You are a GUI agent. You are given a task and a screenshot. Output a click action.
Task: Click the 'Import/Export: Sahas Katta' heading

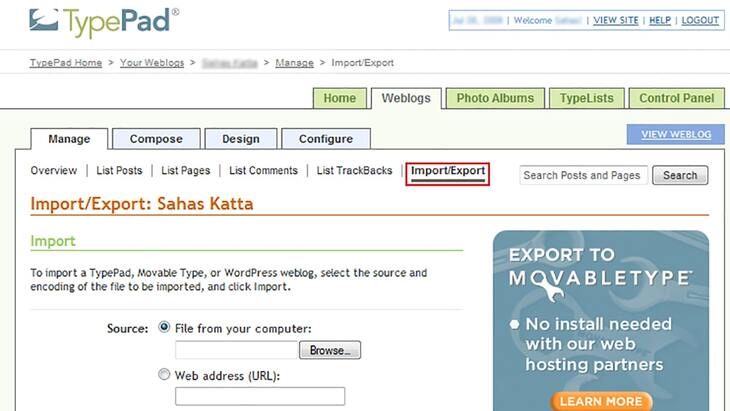pyautogui.click(x=142, y=204)
